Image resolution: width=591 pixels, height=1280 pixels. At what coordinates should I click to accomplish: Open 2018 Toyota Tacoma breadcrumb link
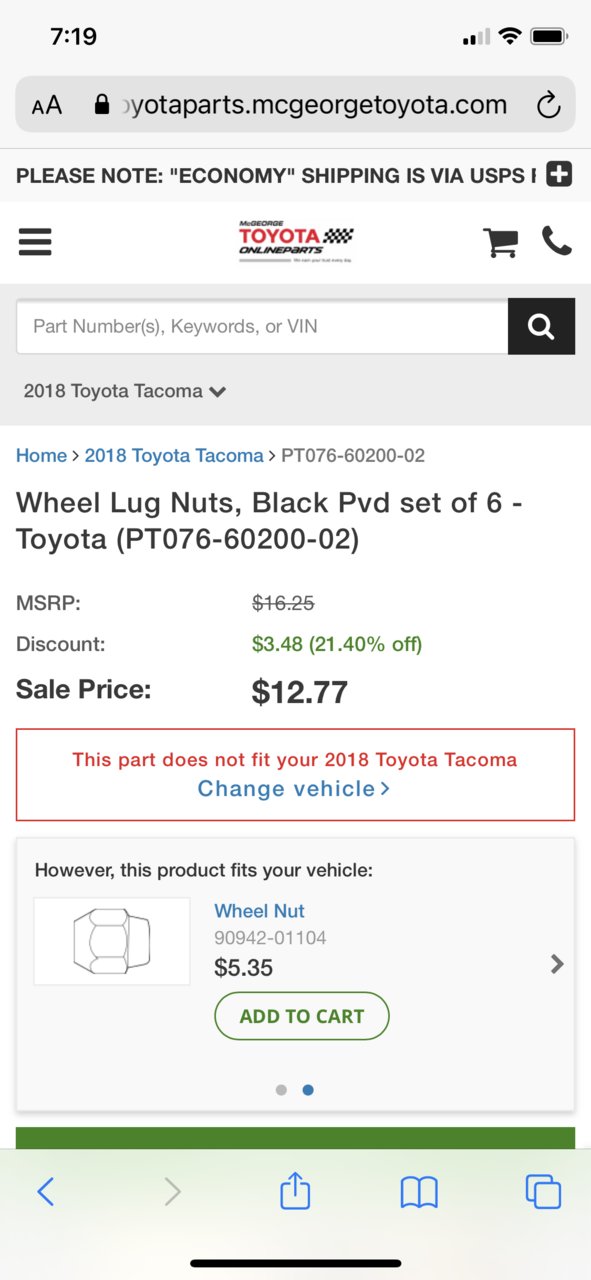pyautogui.click(x=174, y=456)
